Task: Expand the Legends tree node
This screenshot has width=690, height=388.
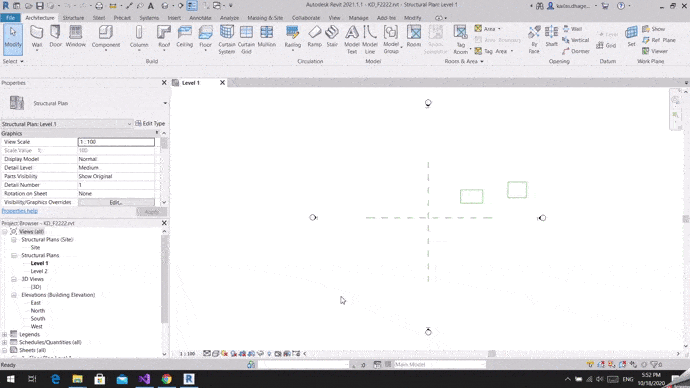Action: (x=4, y=334)
